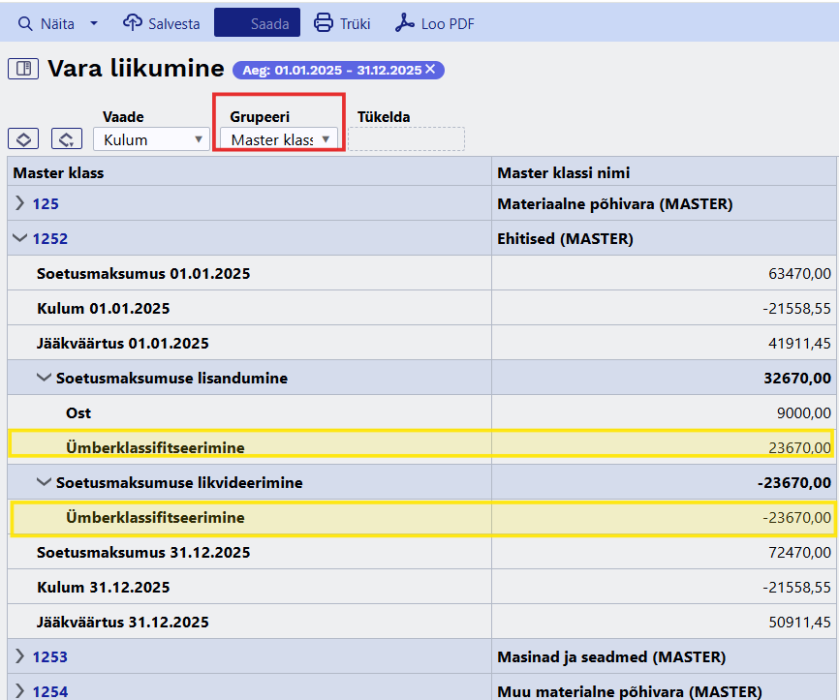839x700 pixels.
Task: Click Kulum 01.01.2025 row label
Action: click(x=103, y=308)
